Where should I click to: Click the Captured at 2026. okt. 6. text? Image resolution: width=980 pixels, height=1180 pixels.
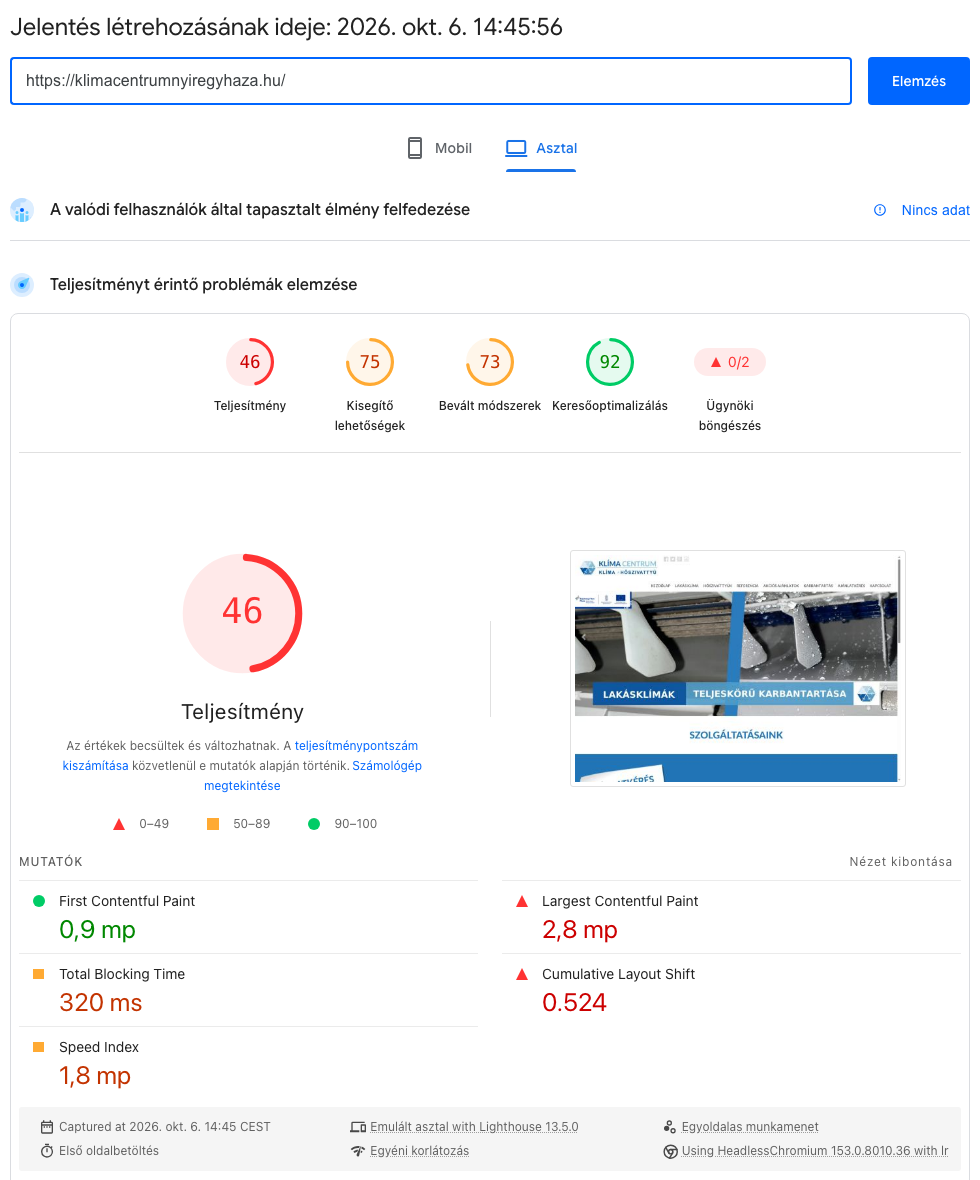(x=164, y=1127)
